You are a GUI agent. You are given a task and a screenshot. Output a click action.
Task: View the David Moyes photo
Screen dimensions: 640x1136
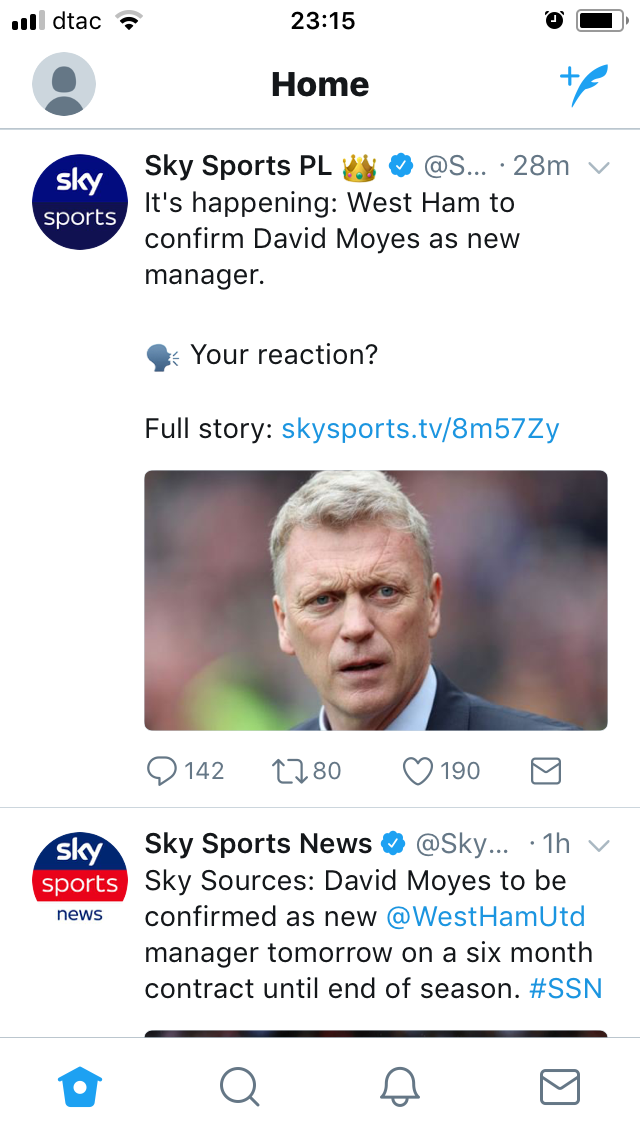[x=376, y=600]
